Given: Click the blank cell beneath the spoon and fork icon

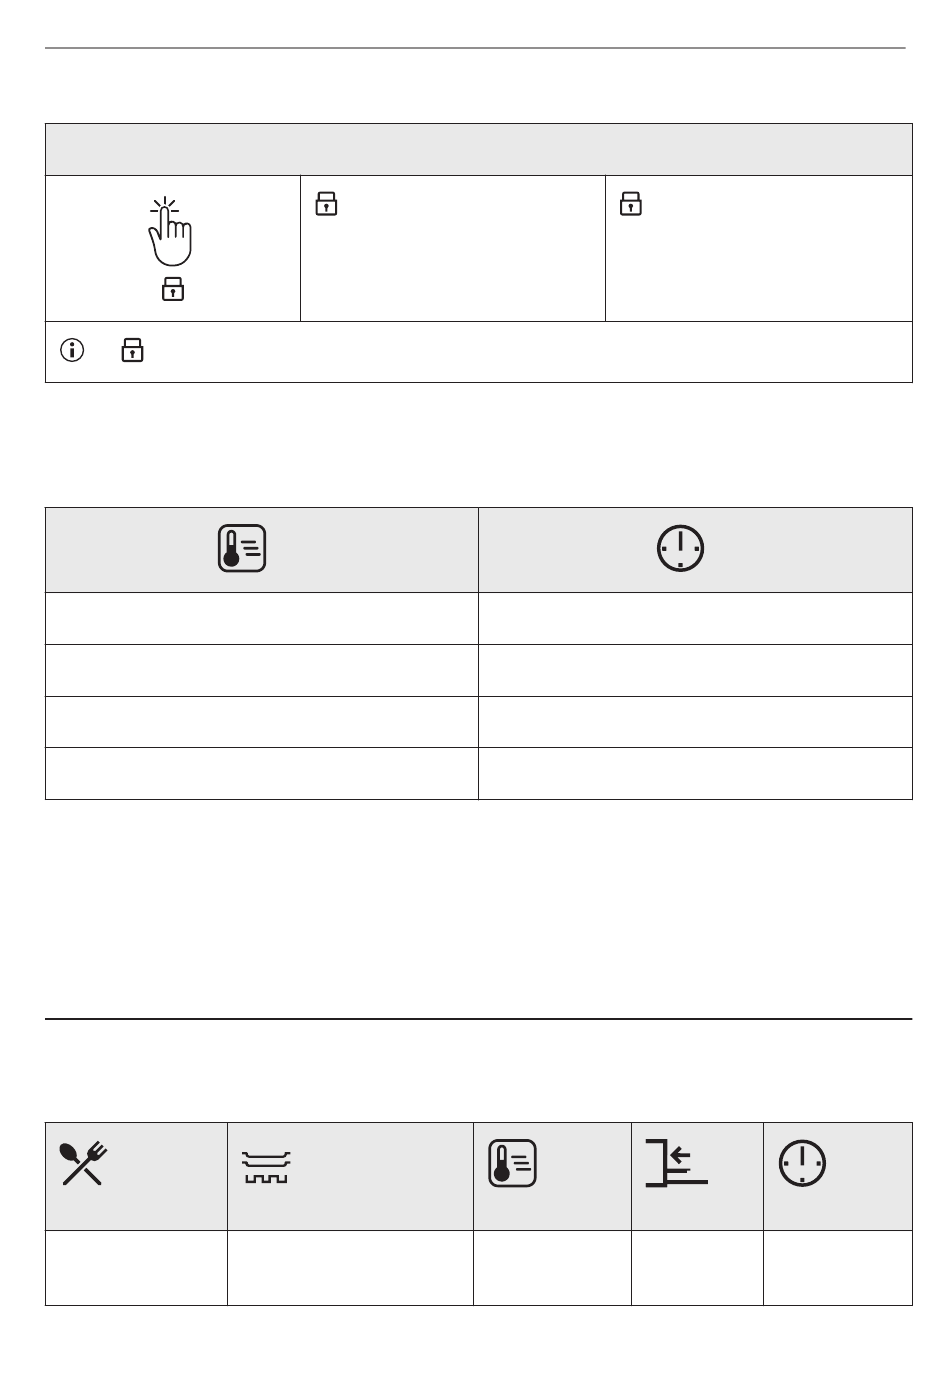Looking at the screenshot, I should [x=136, y=1268].
